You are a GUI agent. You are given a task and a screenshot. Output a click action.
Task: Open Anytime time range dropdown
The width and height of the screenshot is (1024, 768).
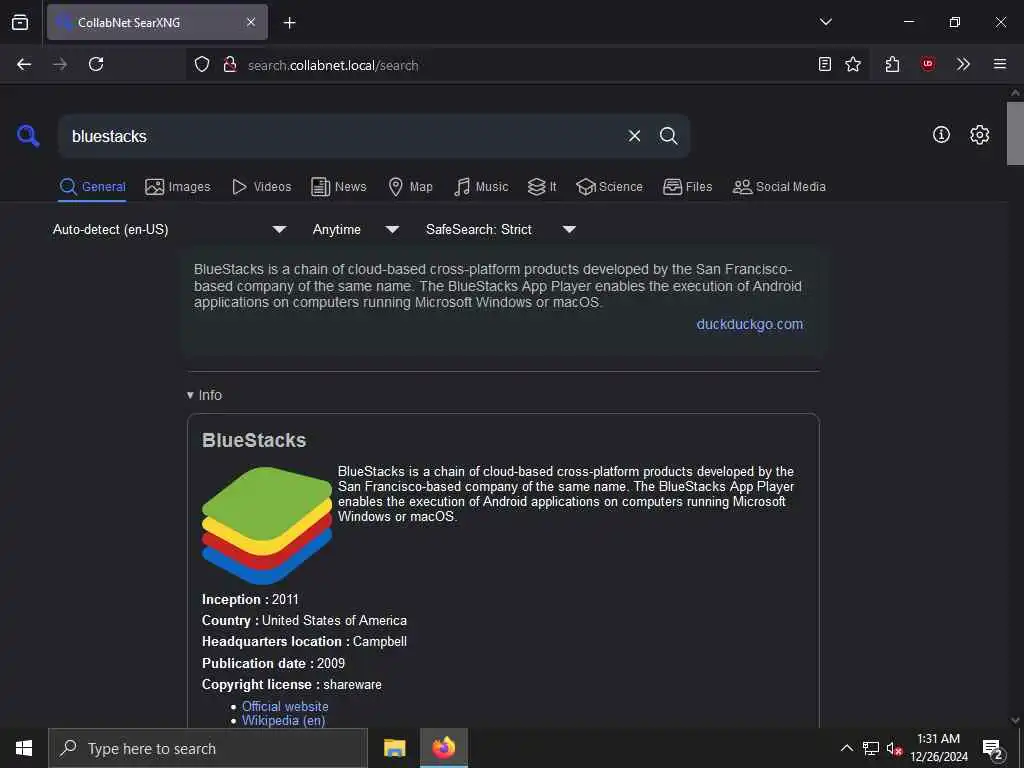coord(355,229)
